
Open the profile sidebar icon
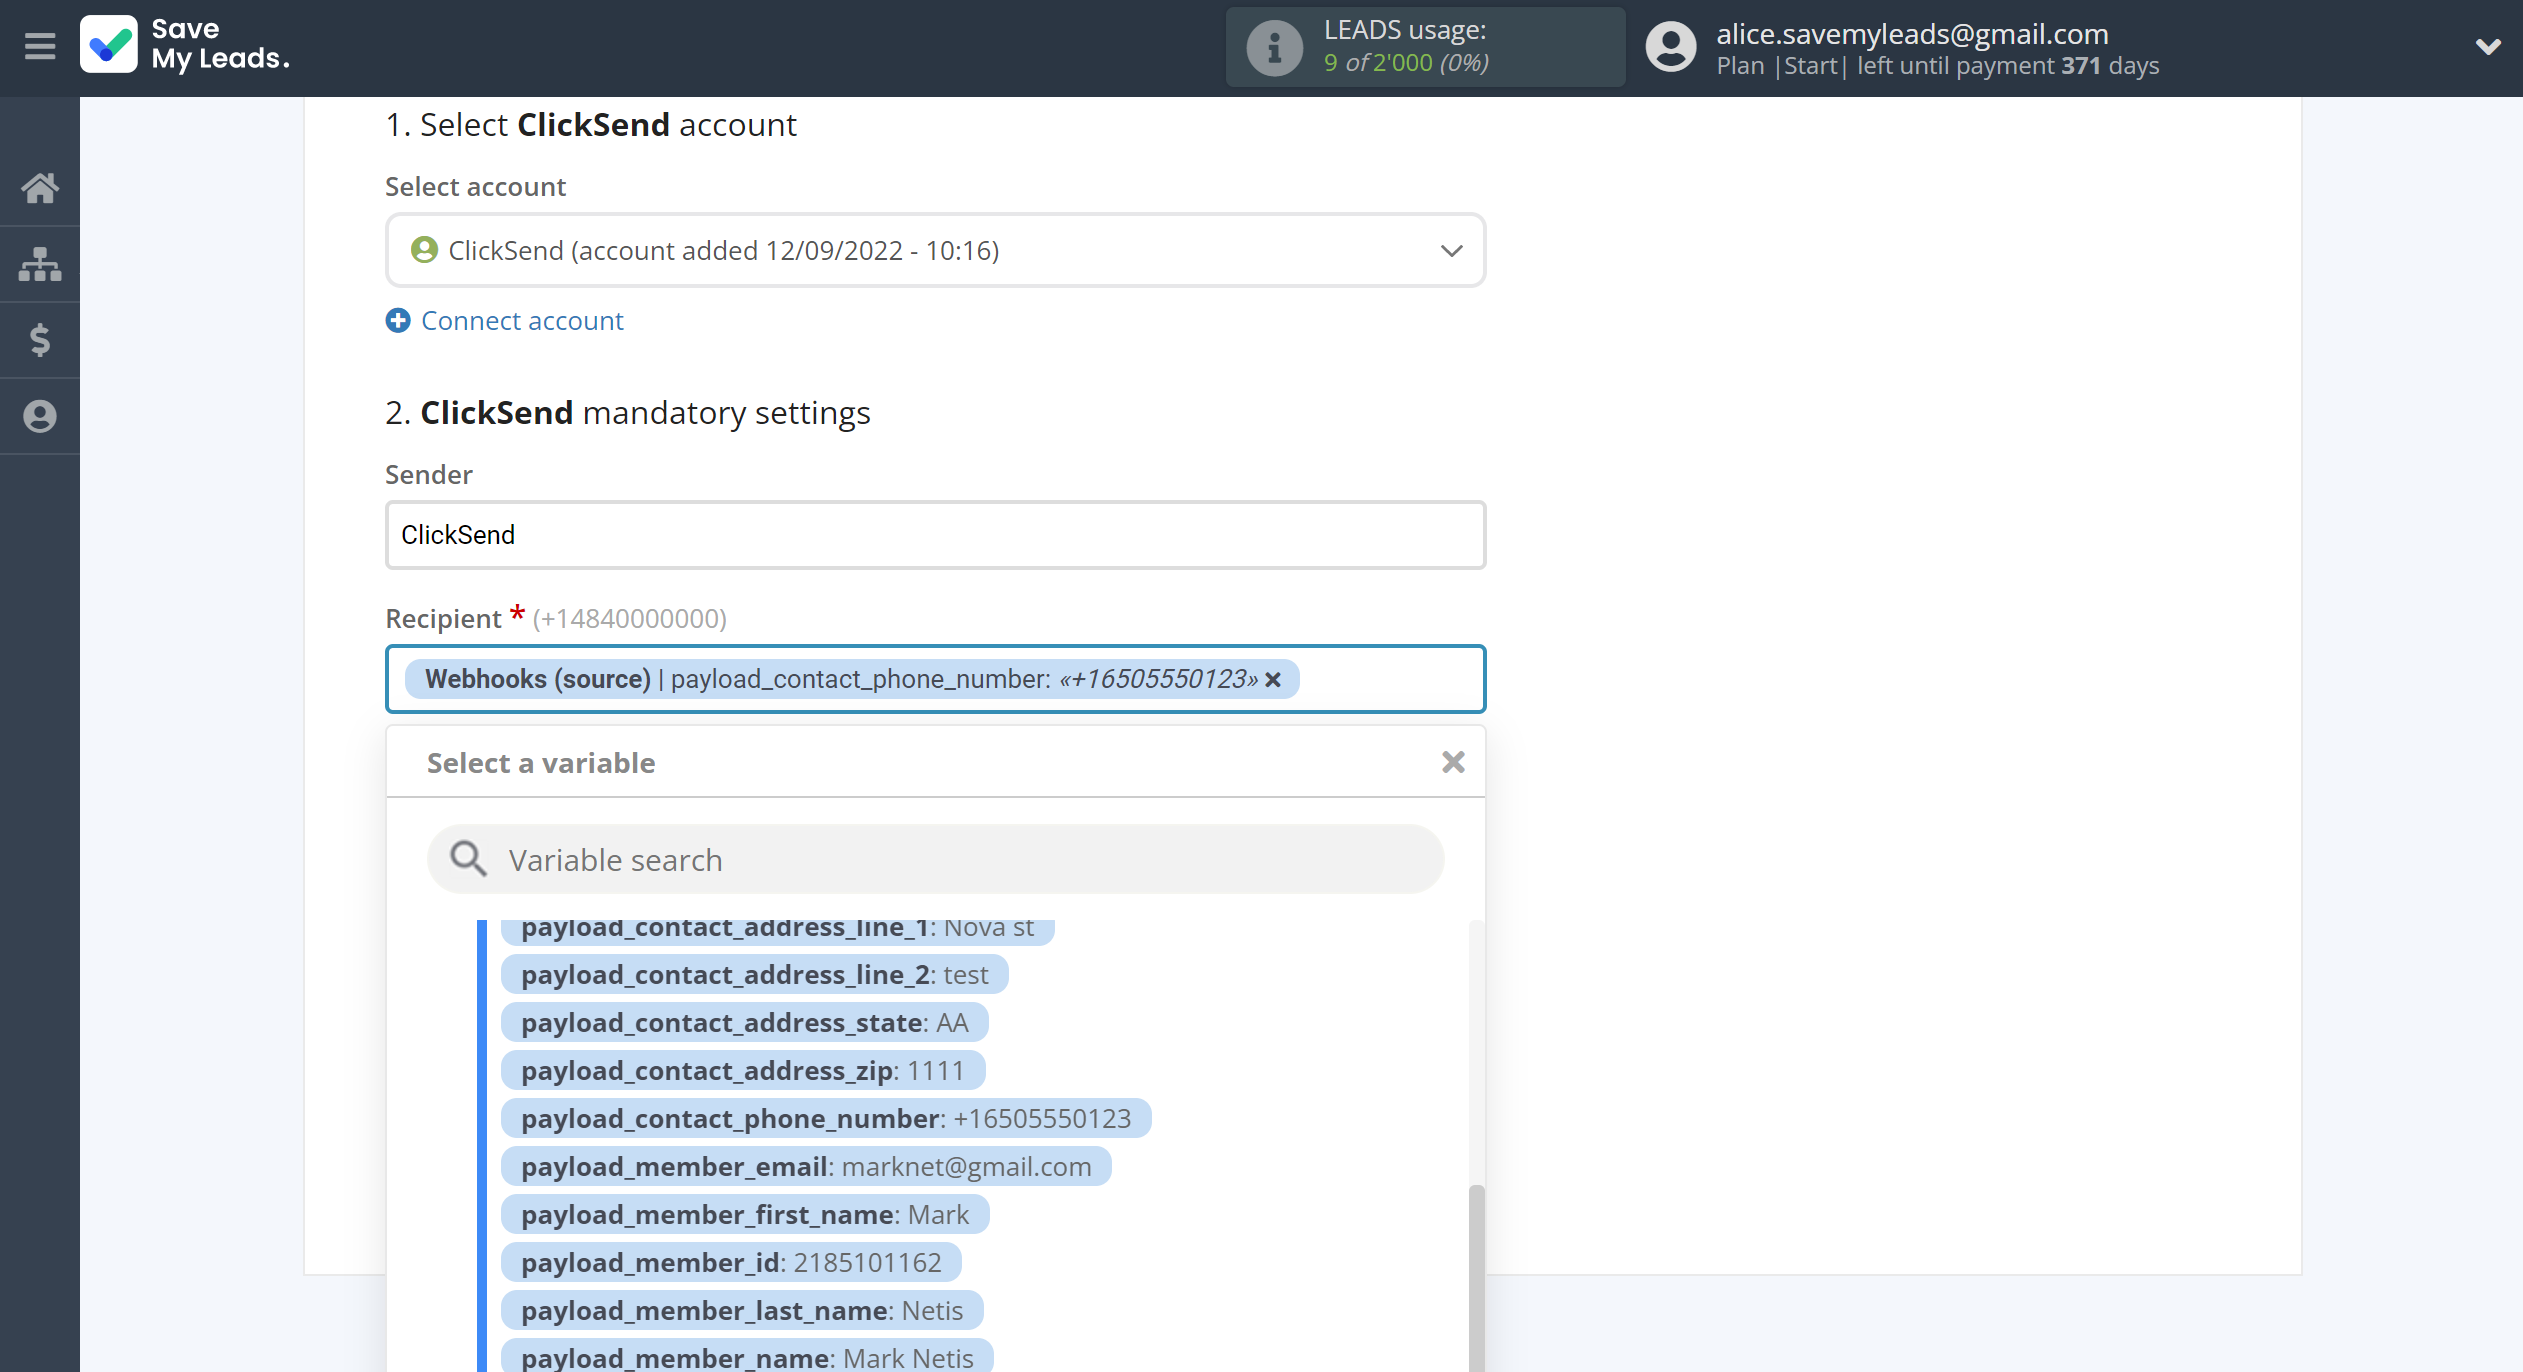point(40,416)
